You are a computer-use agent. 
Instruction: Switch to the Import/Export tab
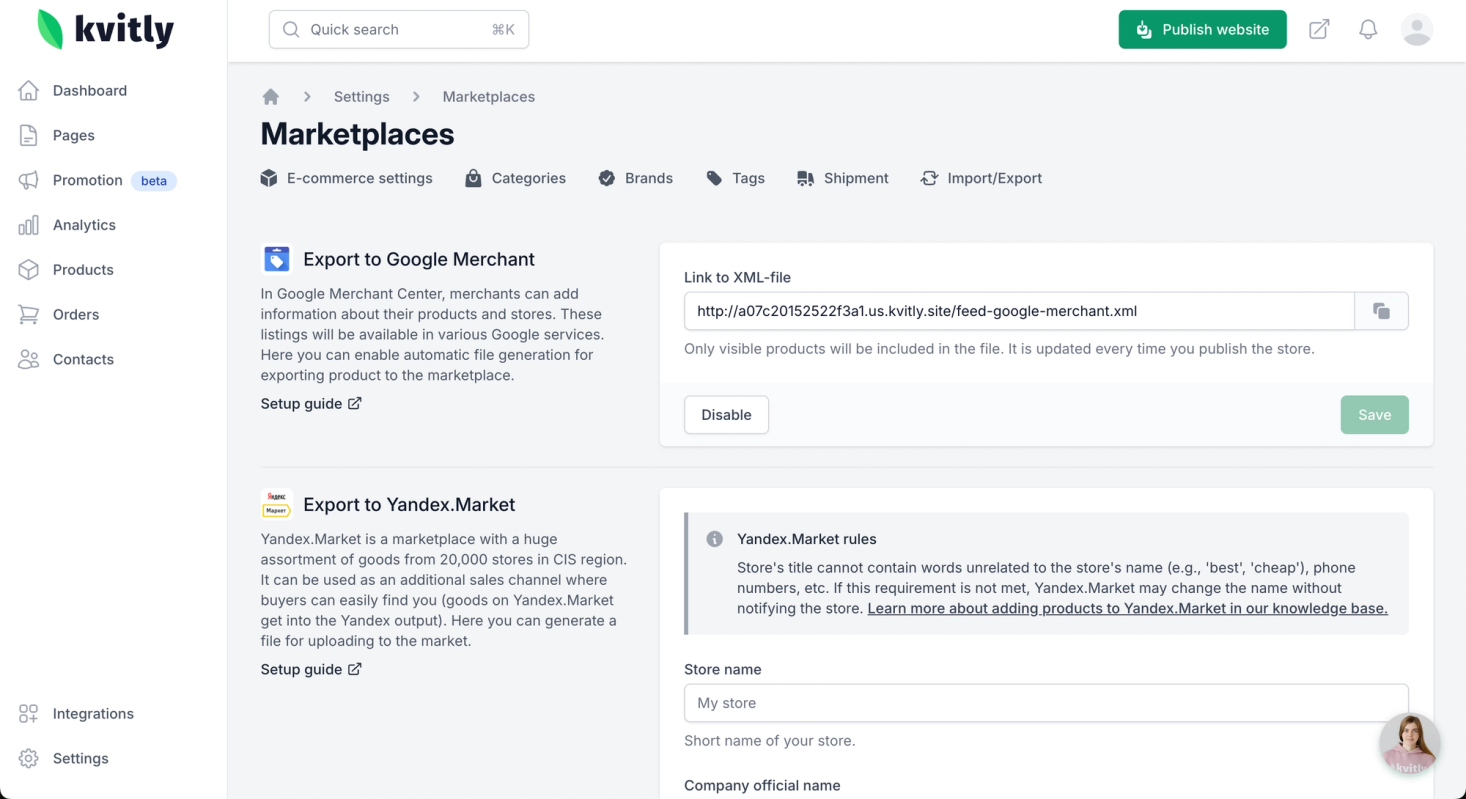(982, 178)
